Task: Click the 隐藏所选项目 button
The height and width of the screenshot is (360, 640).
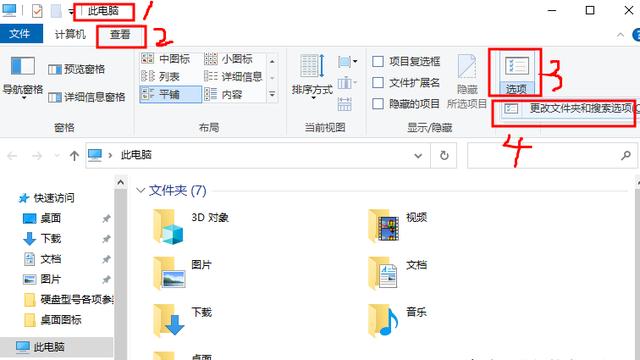Action: (x=467, y=82)
